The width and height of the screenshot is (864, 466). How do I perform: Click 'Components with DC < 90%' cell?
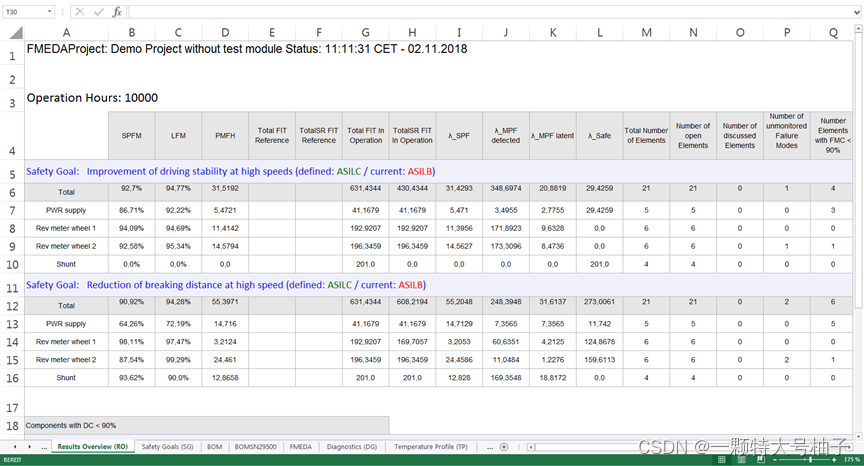point(207,425)
